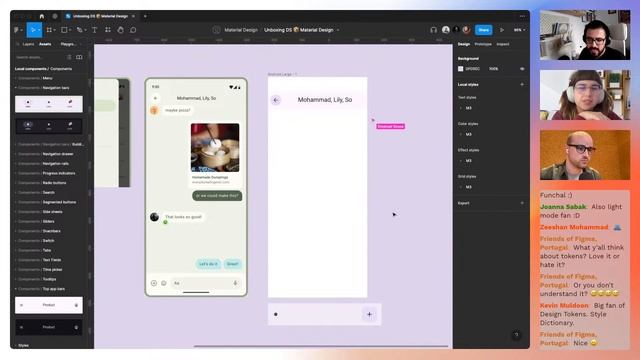Click back arrow in Android Large frame

[x=276, y=100]
